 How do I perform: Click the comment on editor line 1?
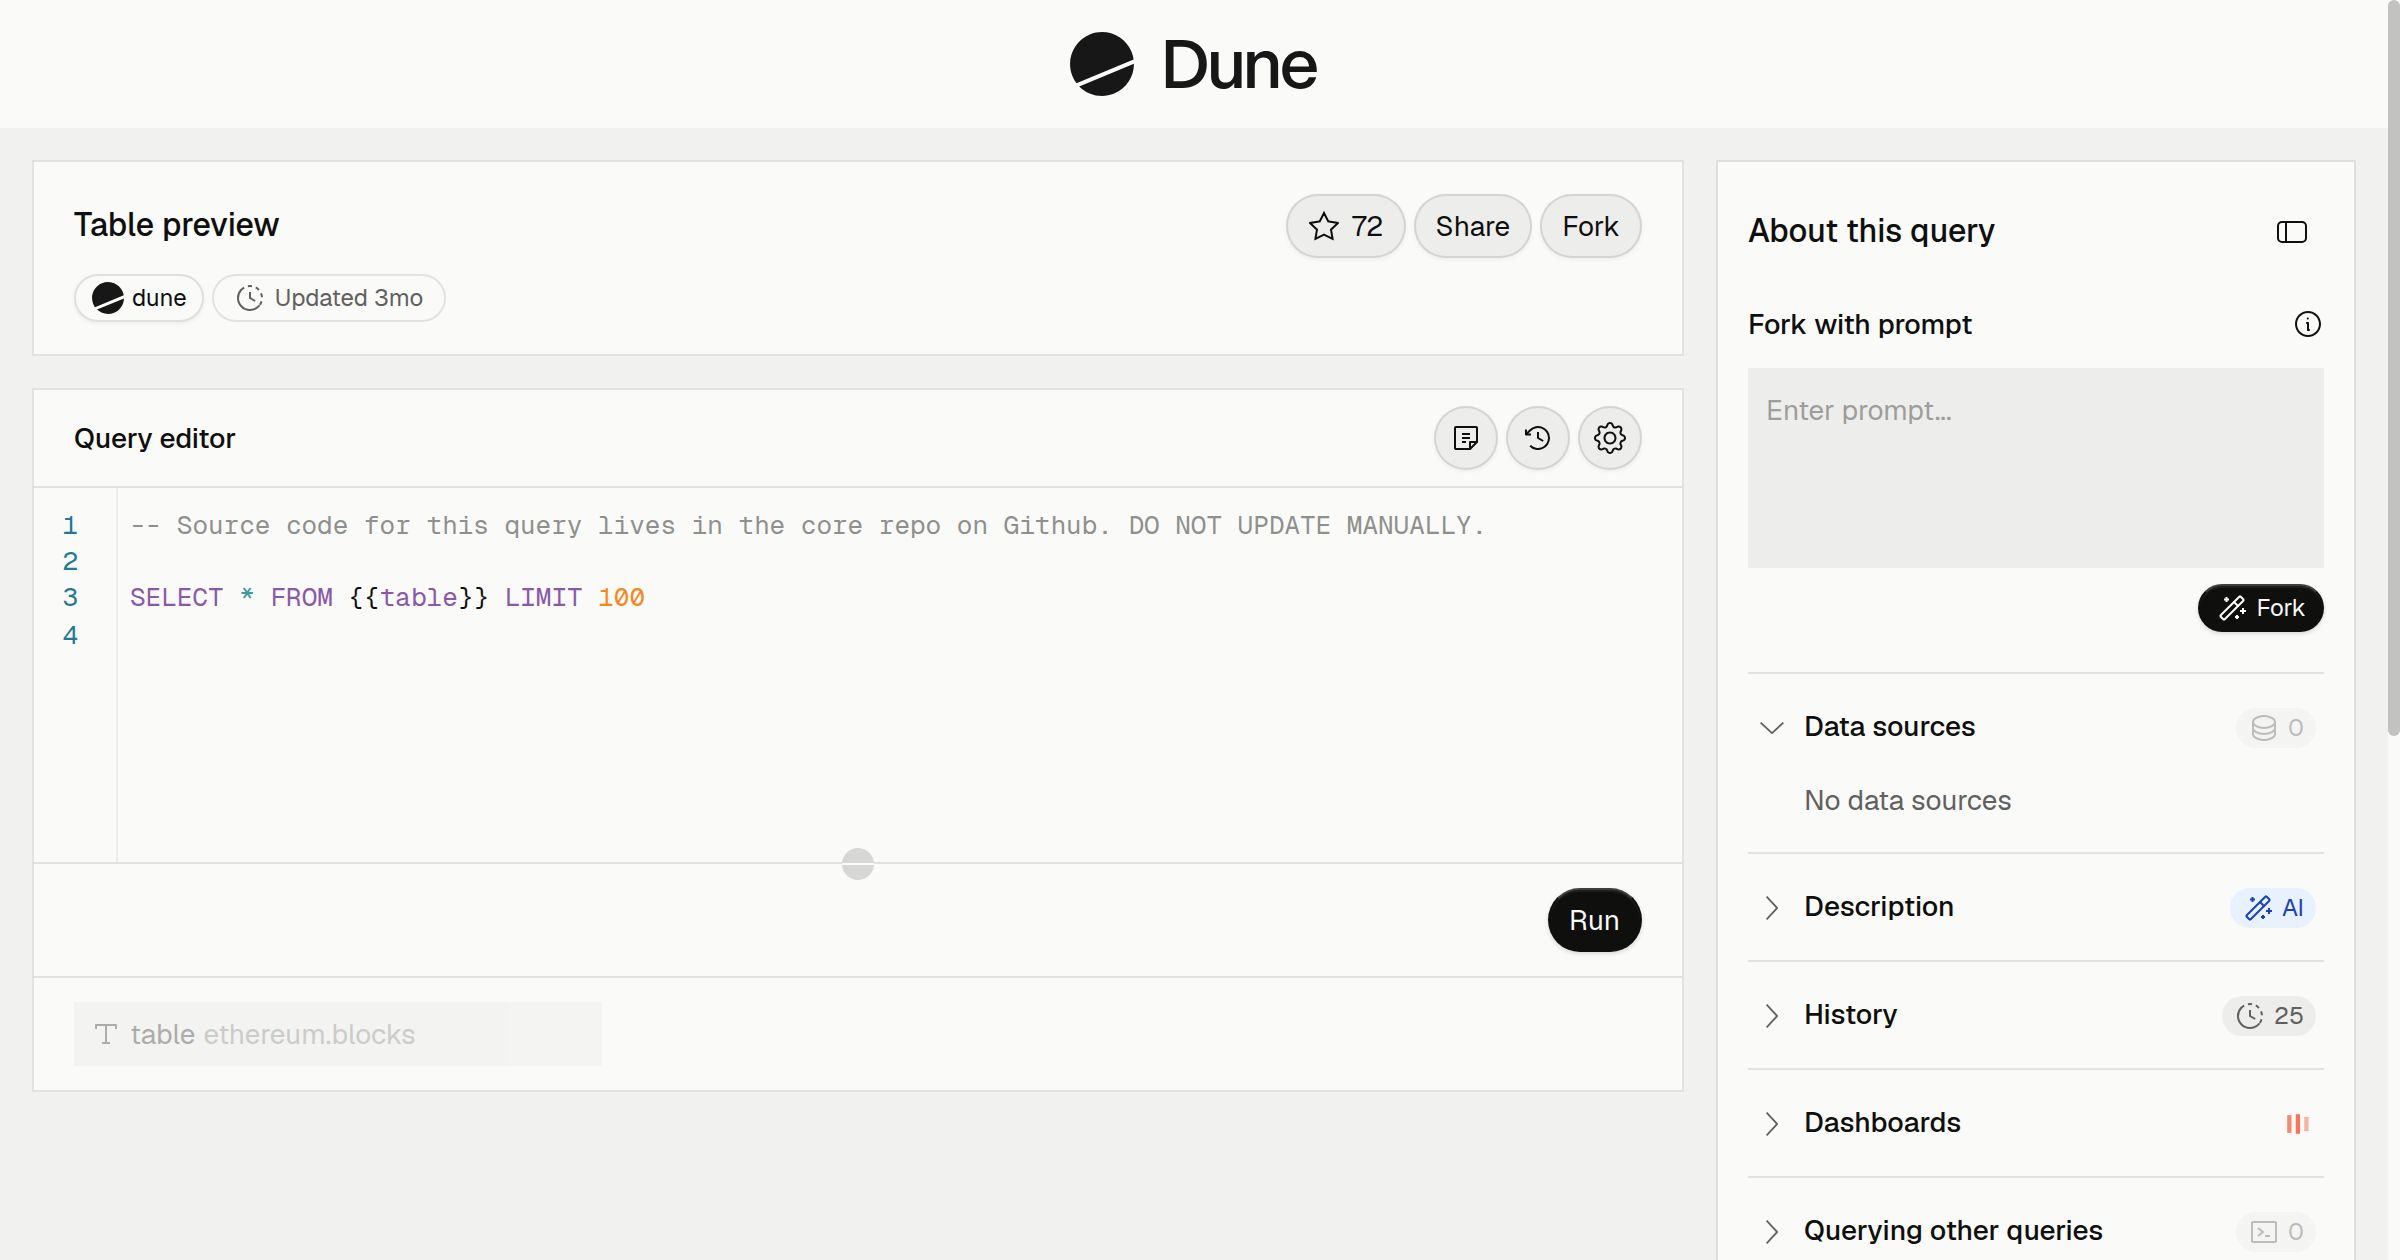tap(807, 526)
